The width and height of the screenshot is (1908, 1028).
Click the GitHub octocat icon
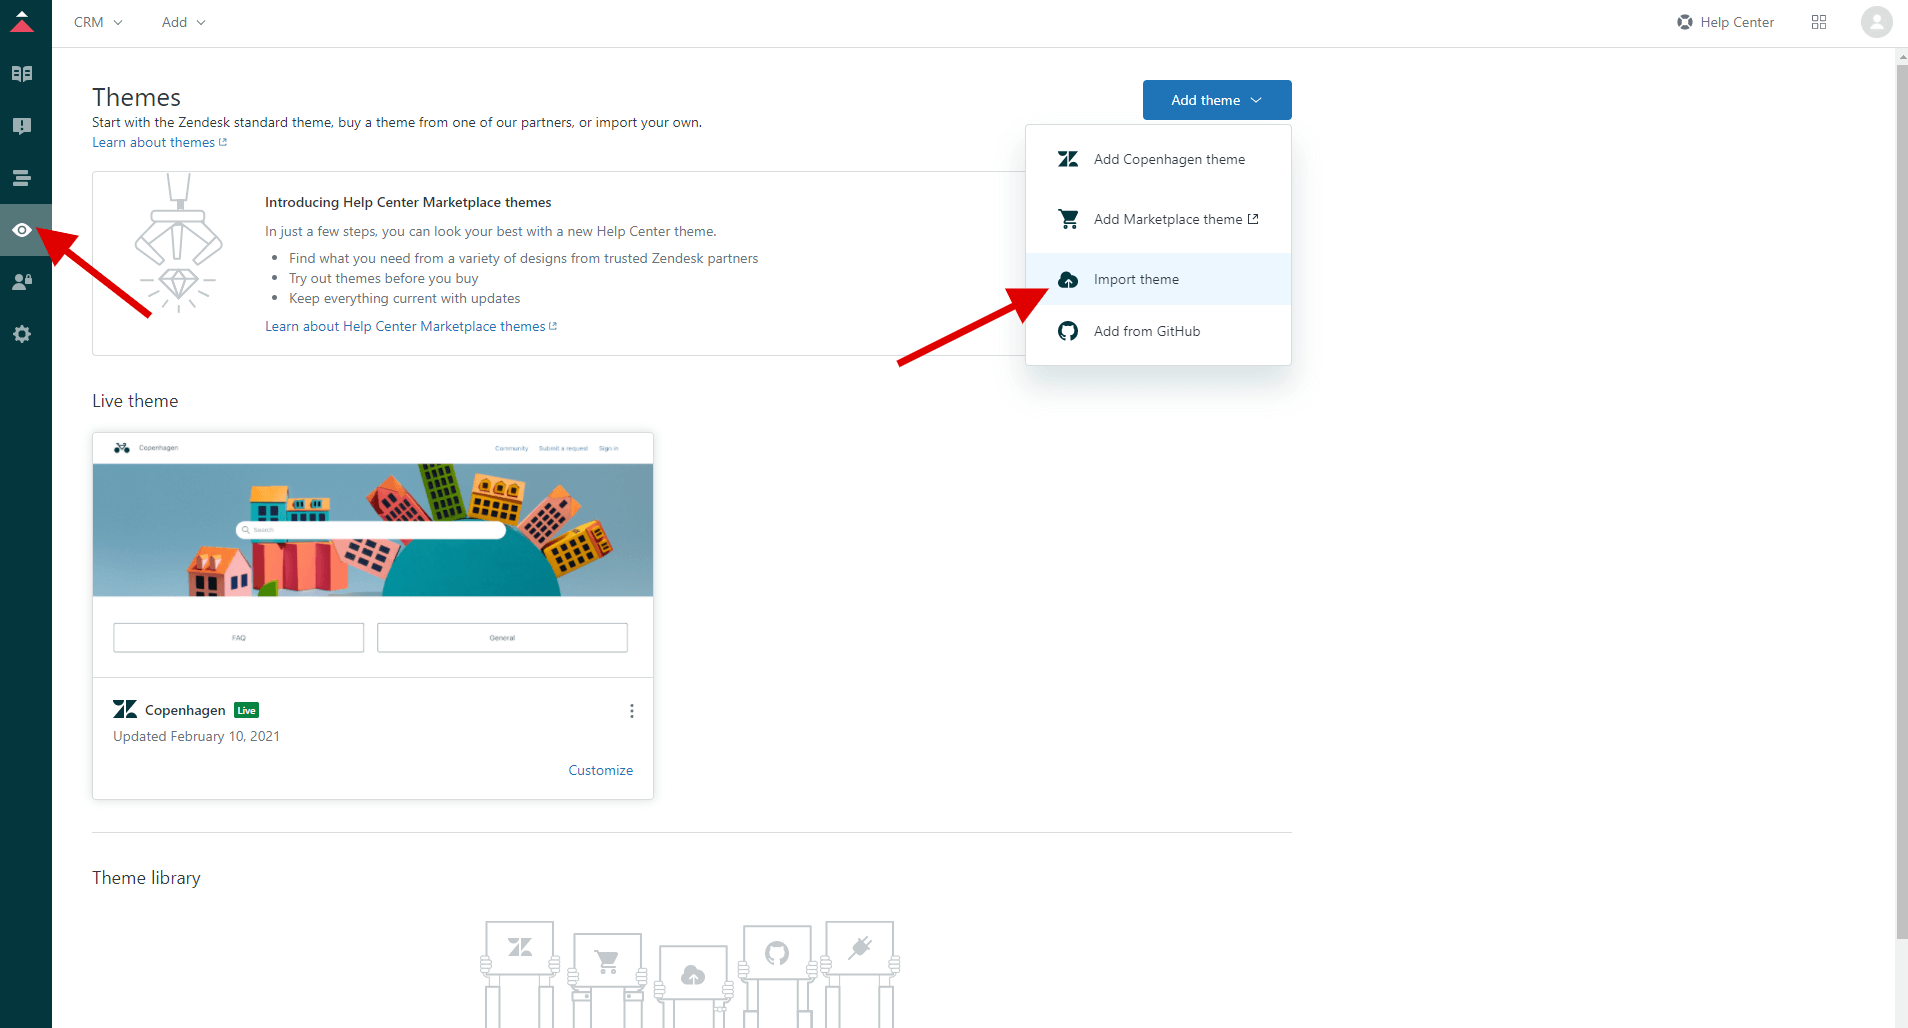(x=1068, y=331)
